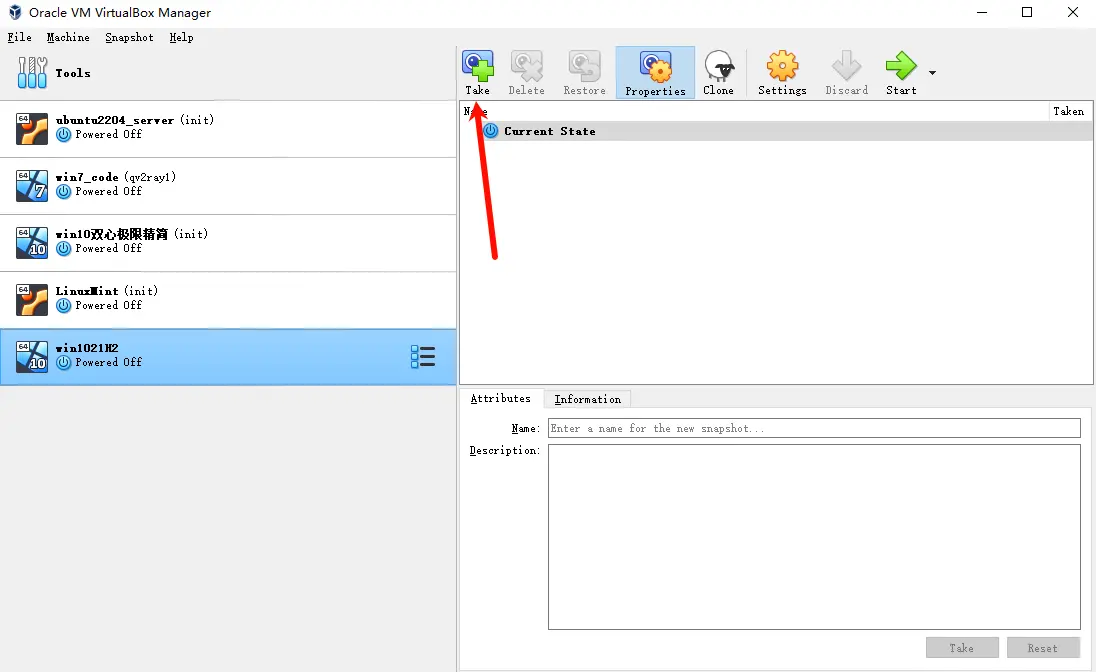Select the win1021H2 VM icon
This screenshot has width=1096, height=672.
click(x=32, y=357)
